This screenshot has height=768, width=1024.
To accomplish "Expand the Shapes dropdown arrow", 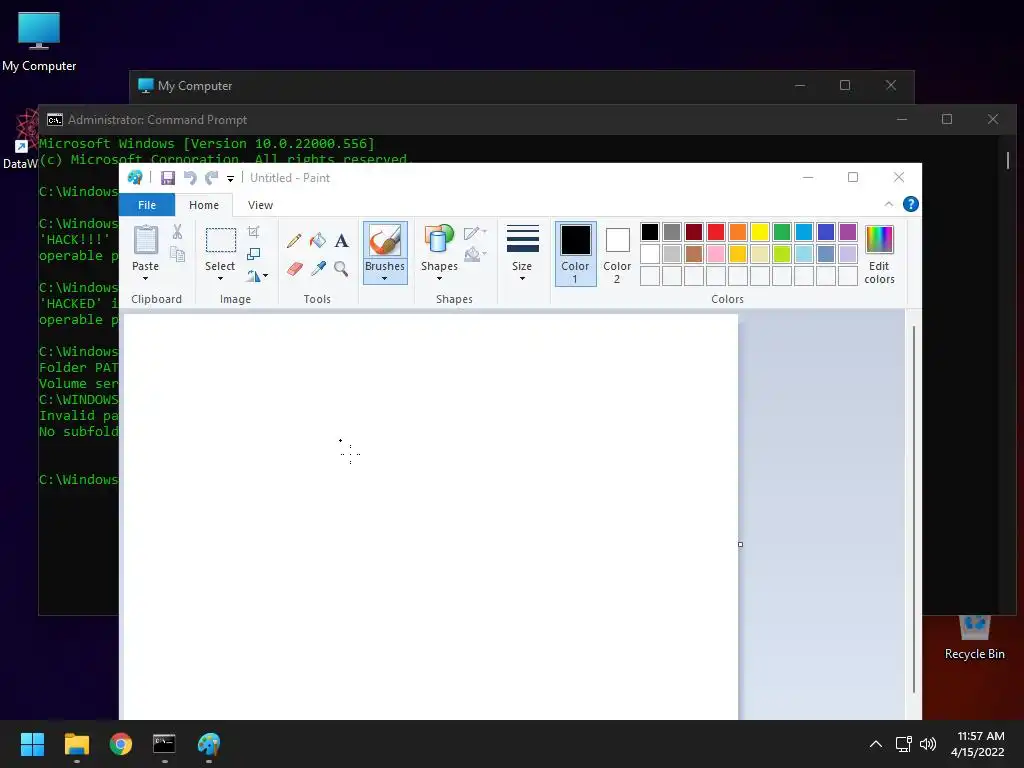I will click(439, 279).
